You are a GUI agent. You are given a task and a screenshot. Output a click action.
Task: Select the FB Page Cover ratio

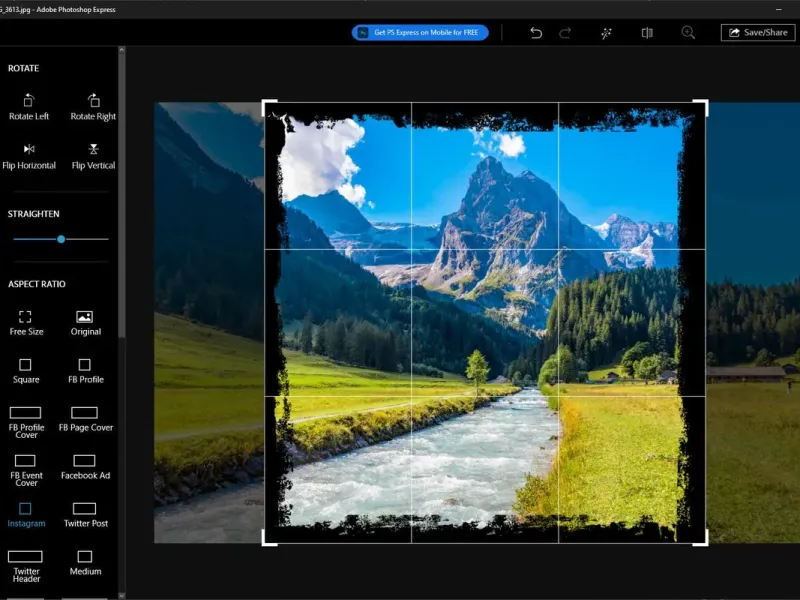click(x=85, y=419)
